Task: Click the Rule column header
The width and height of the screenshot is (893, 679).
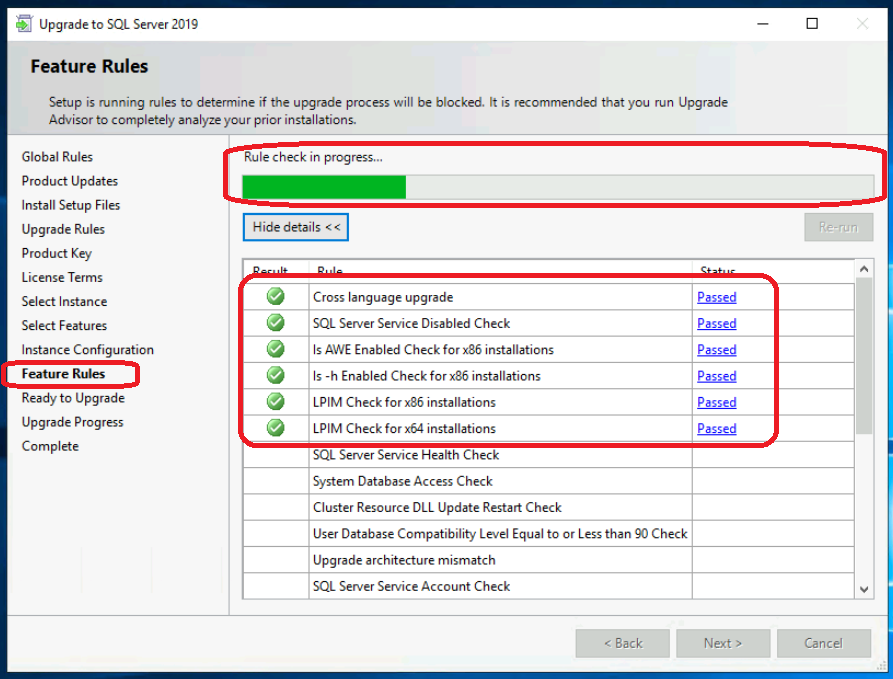Action: 501,271
